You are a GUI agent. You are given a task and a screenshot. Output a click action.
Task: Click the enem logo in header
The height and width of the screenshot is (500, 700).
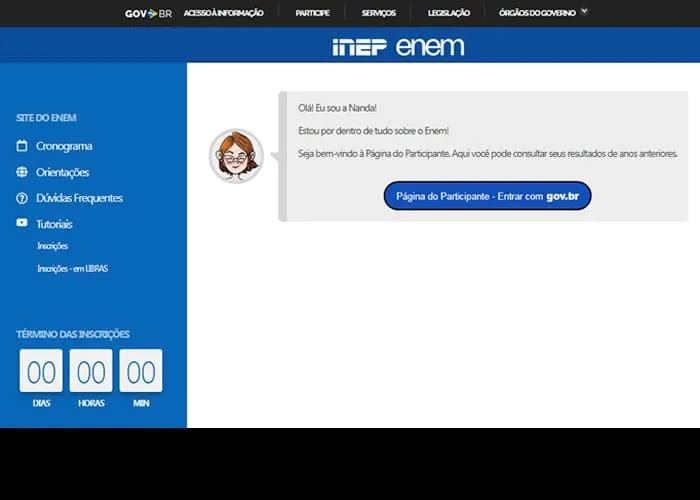click(430, 46)
